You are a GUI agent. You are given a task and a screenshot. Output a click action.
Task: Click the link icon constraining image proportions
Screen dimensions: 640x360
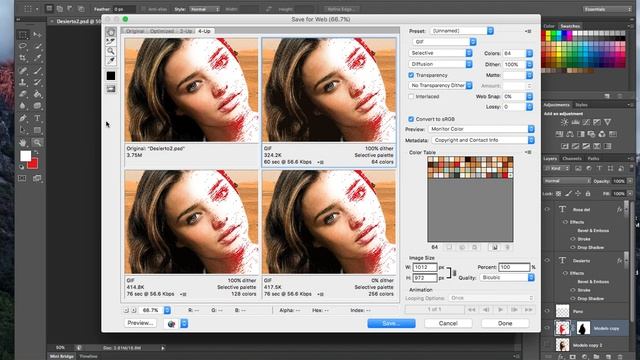click(454, 273)
